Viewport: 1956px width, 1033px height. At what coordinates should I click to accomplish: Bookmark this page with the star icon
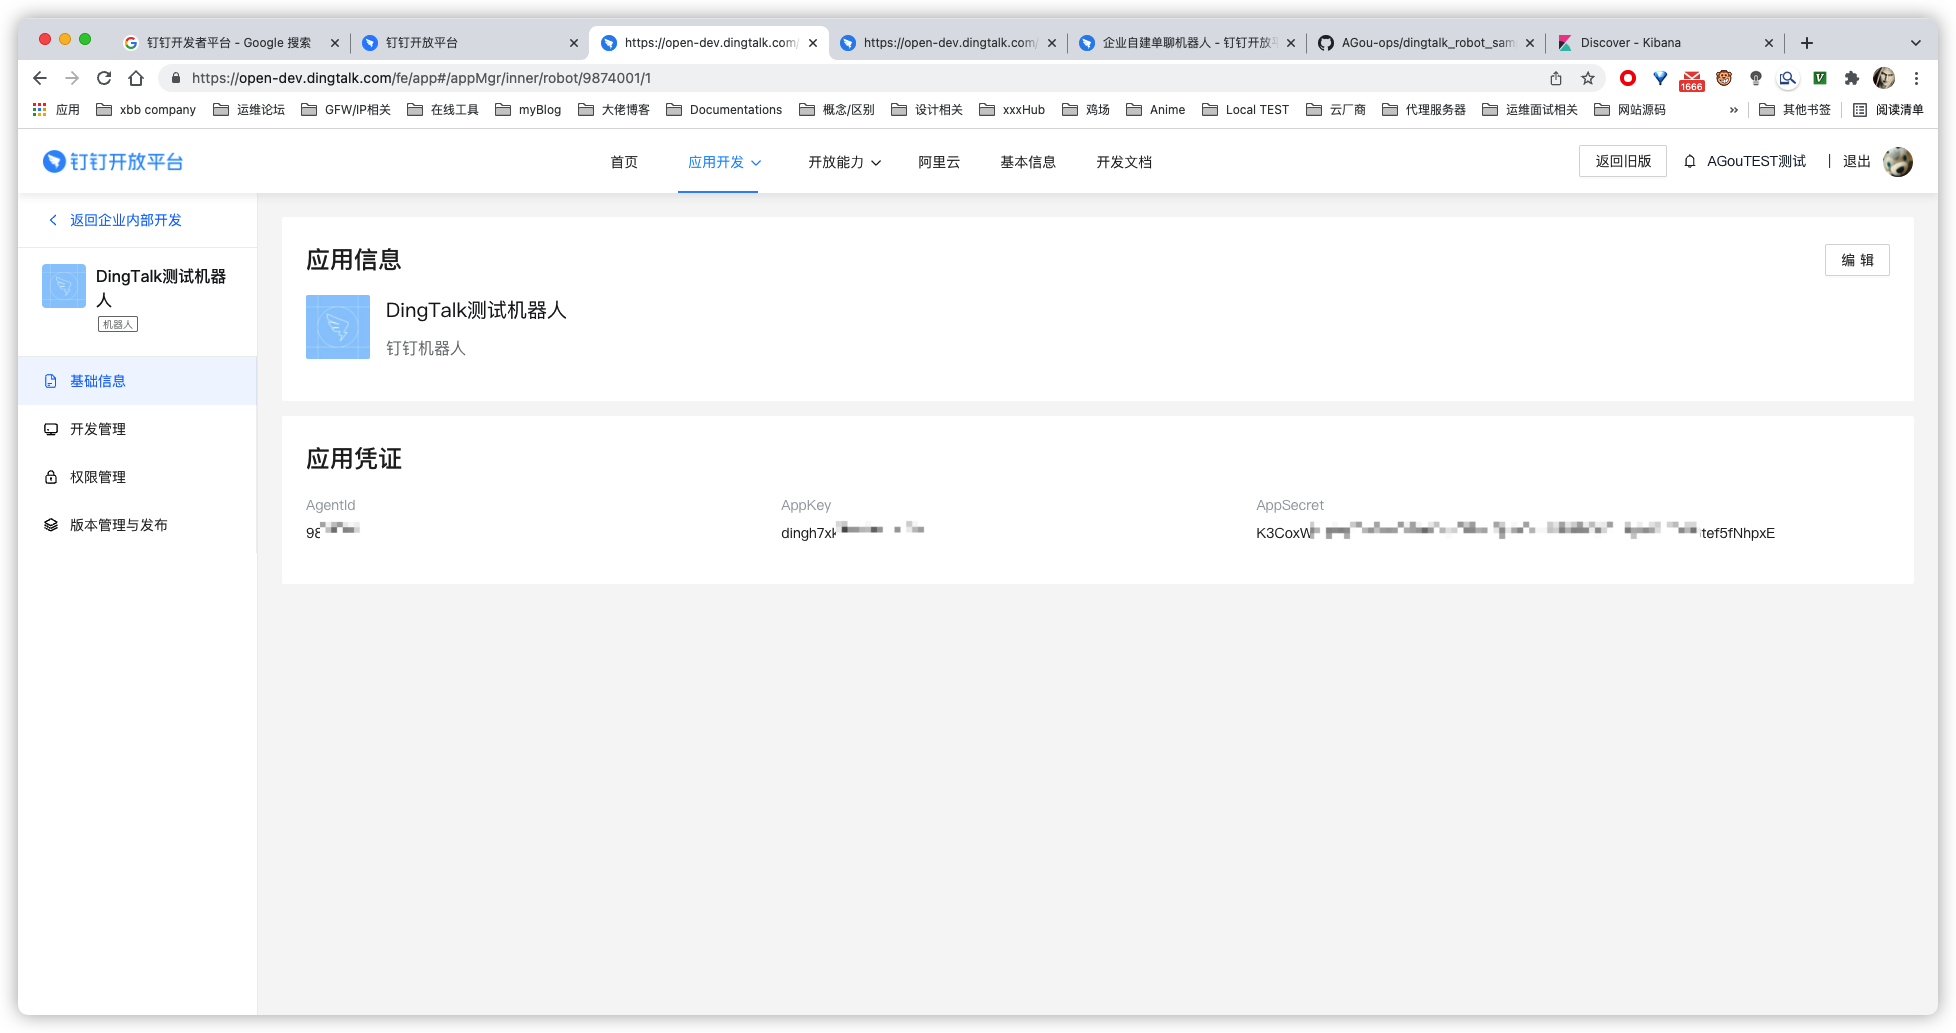[x=1588, y=78]
